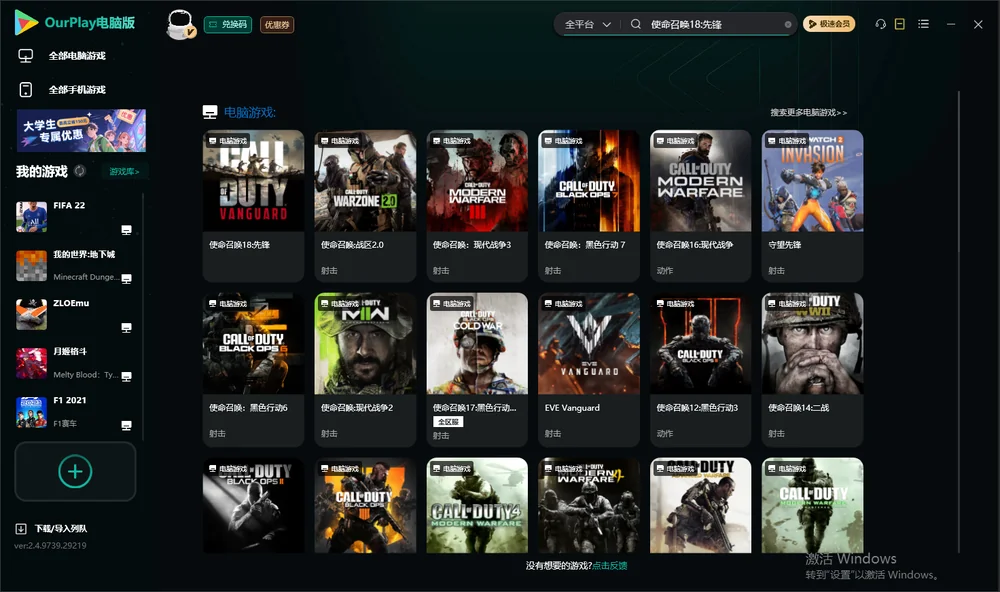
Task: Open the 使命召唤:战区2.0 game card
Action: [x=365, y=205]
